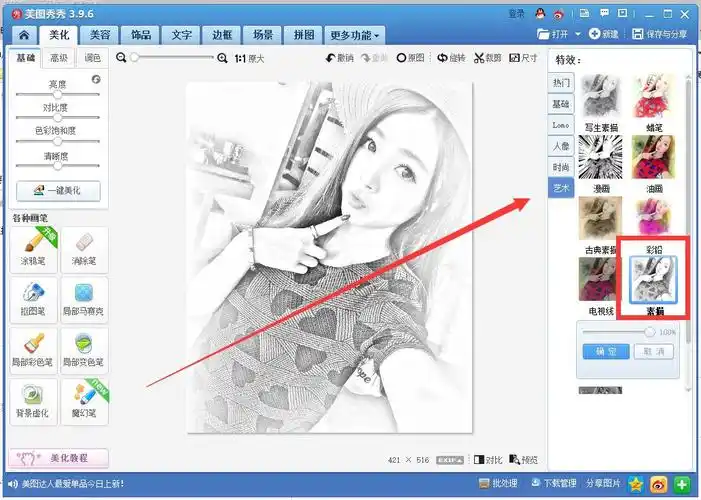701x500 pixels.
Task: Click the 对比 compare button
Action: (488, 460)
